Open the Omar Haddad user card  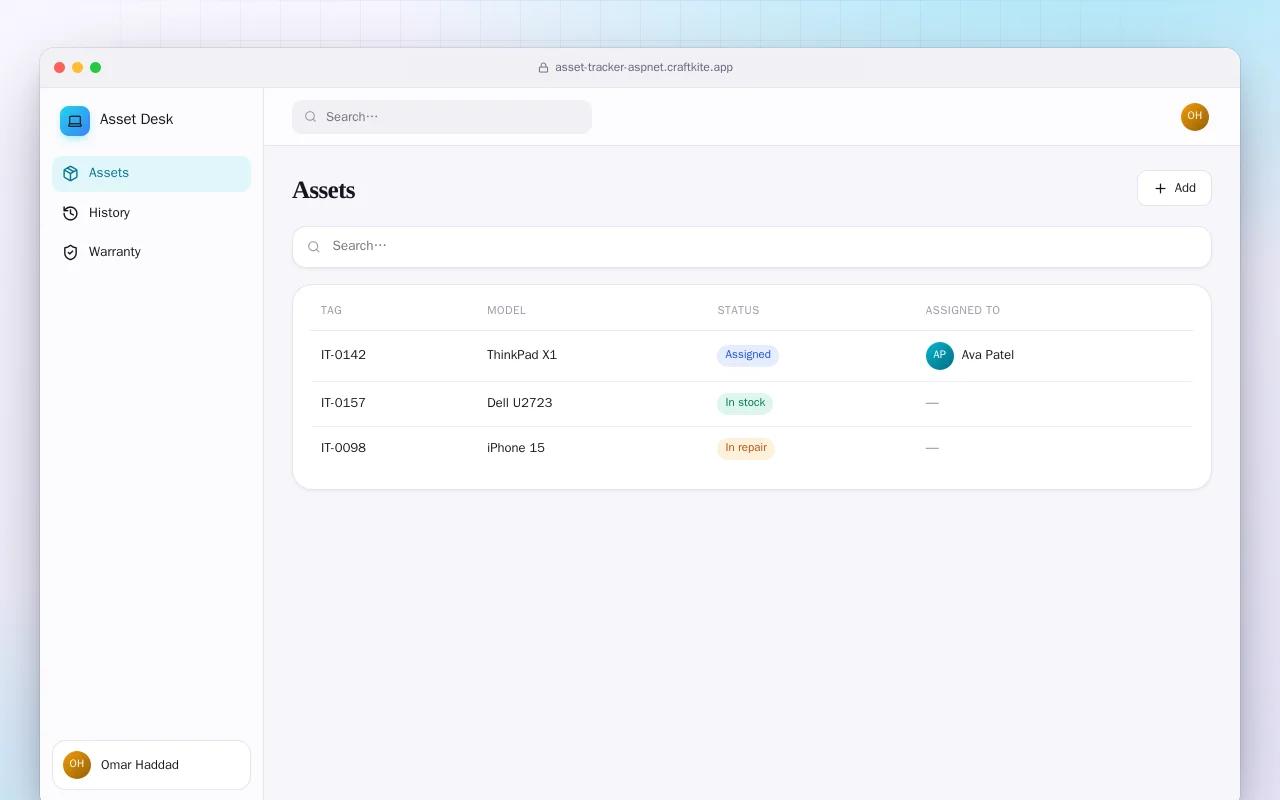[151, 765]
